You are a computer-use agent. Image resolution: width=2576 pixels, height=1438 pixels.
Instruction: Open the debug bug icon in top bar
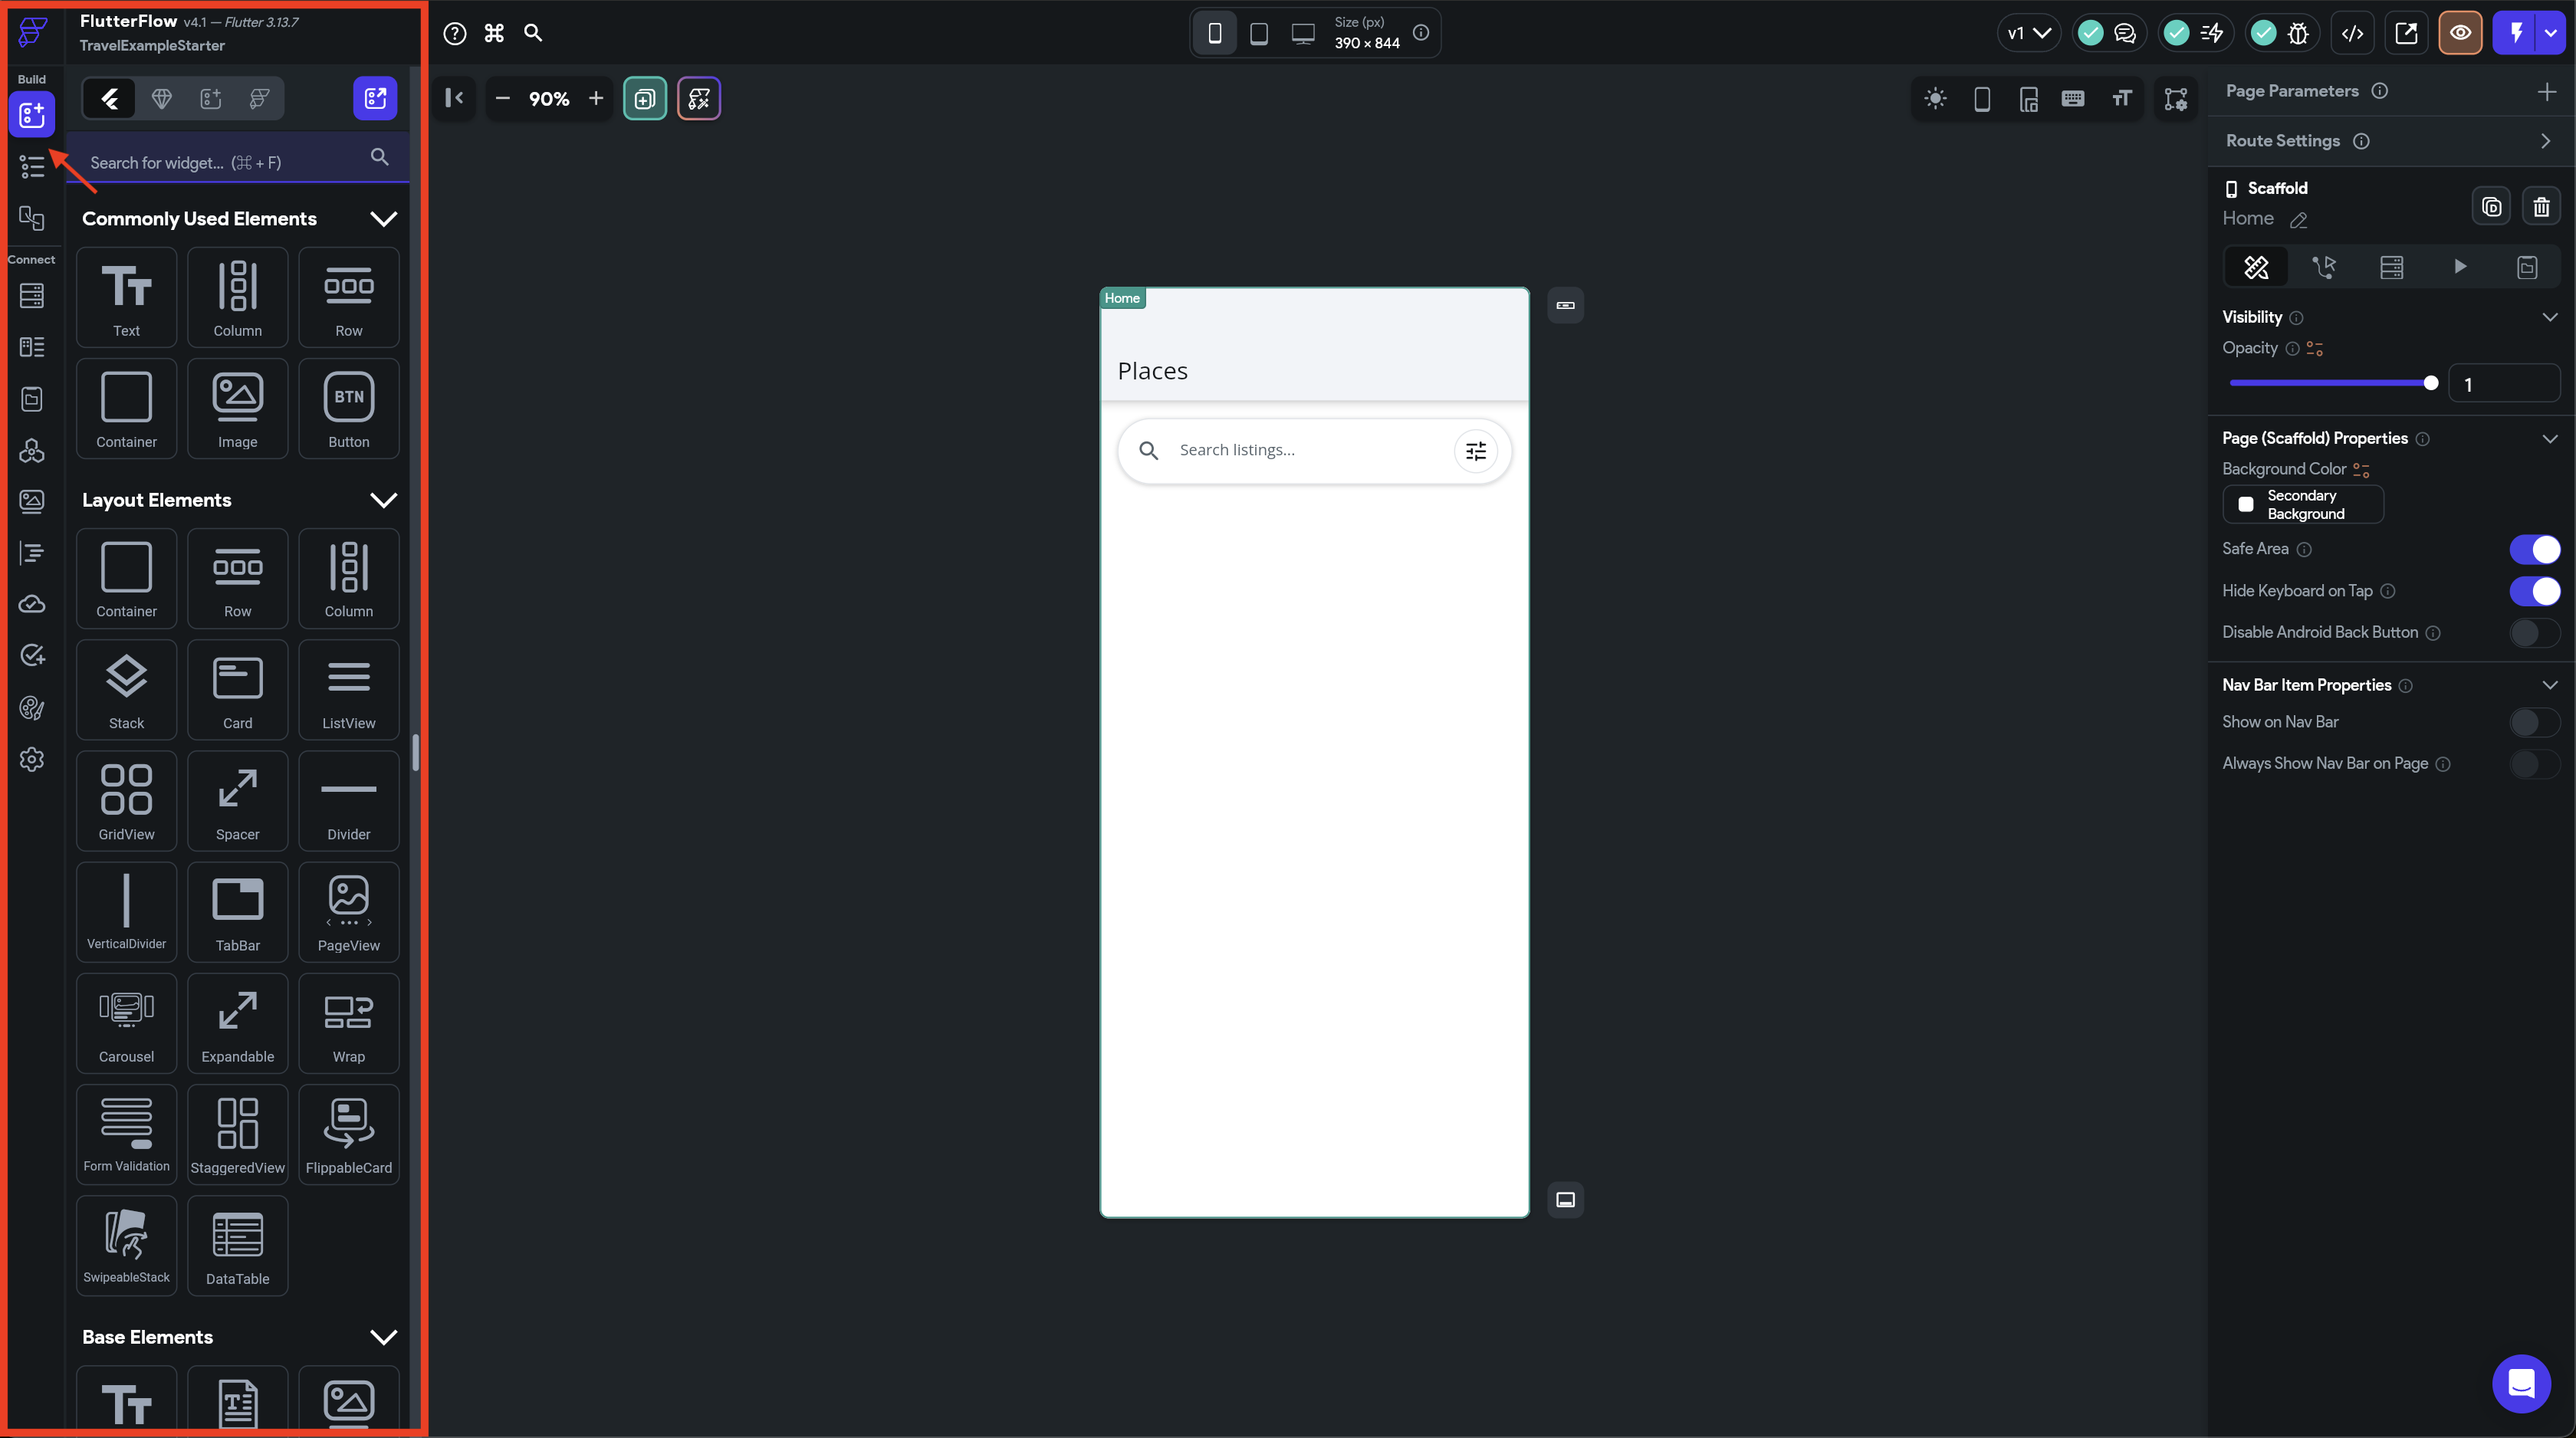2298,33
